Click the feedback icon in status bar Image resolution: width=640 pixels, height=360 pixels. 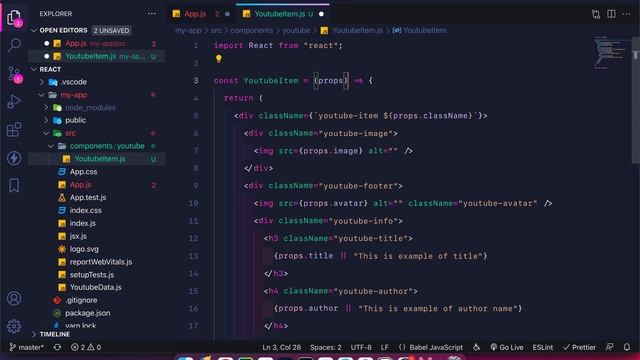pyautogui.click(x=609, y=347)
